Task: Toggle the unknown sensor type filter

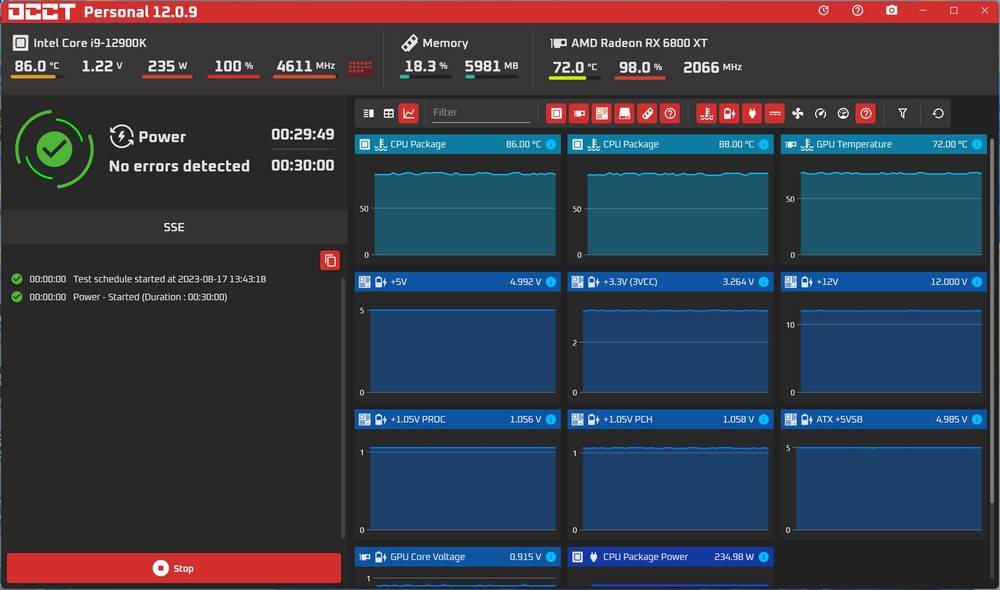Action: tap(865, 114)
